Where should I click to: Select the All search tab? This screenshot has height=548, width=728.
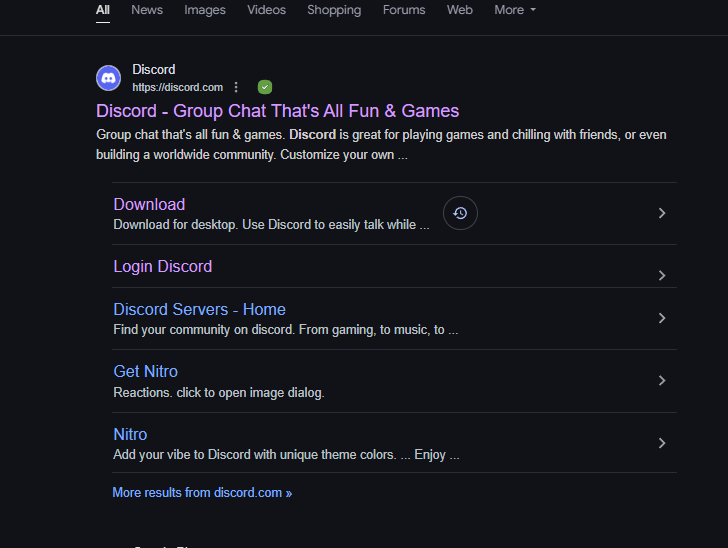(x=103, y=10)
